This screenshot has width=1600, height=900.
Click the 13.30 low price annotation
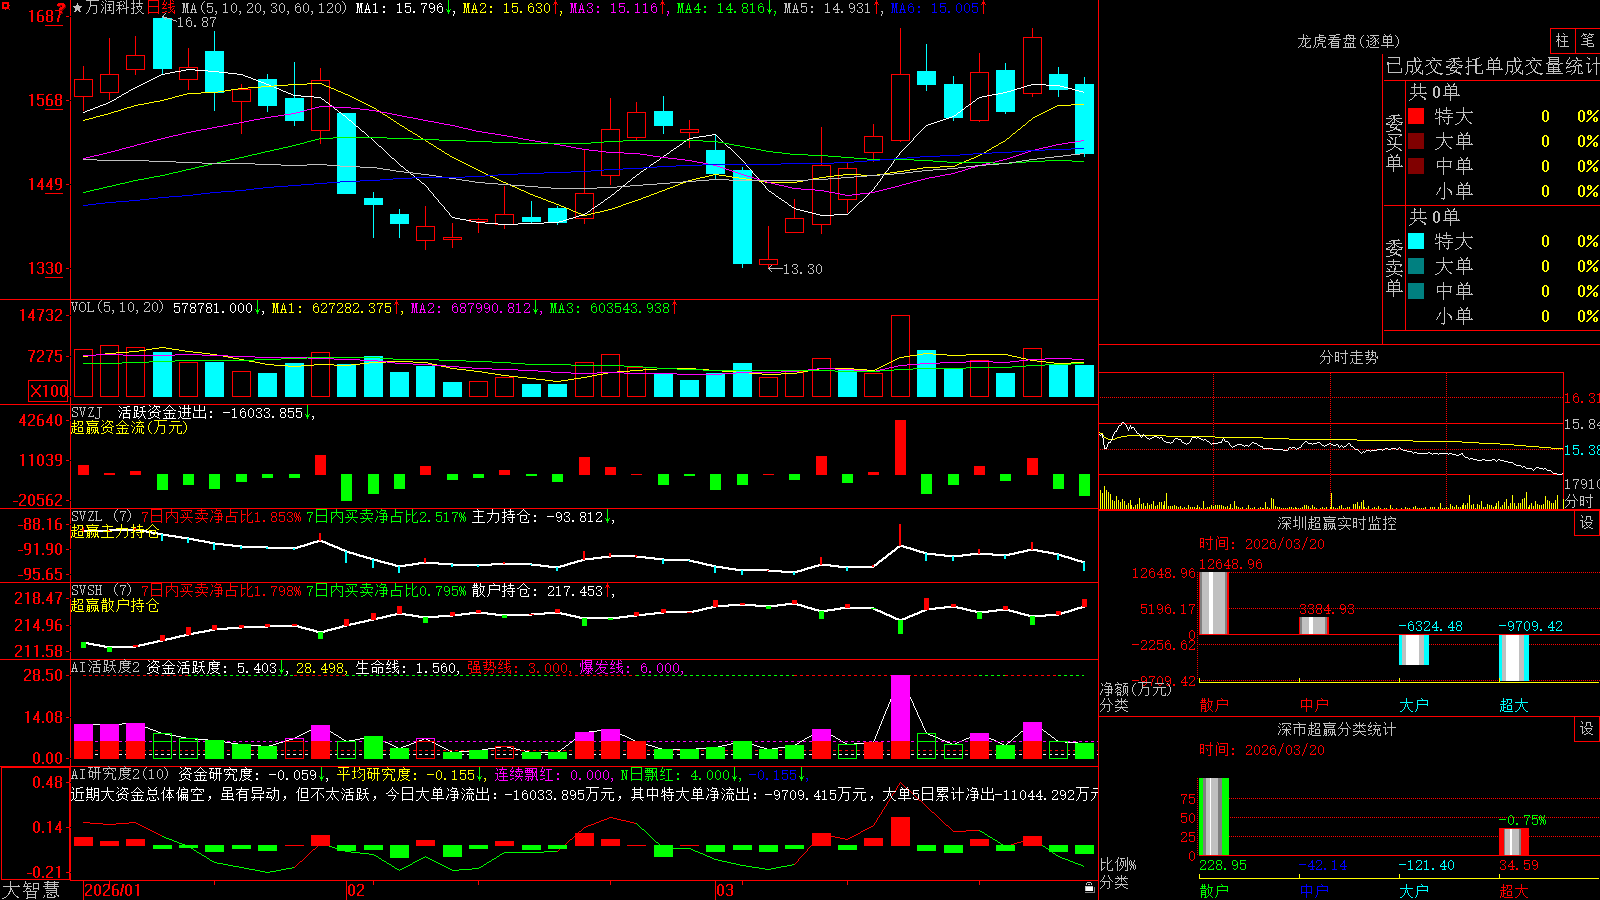[x=802, y=269]
